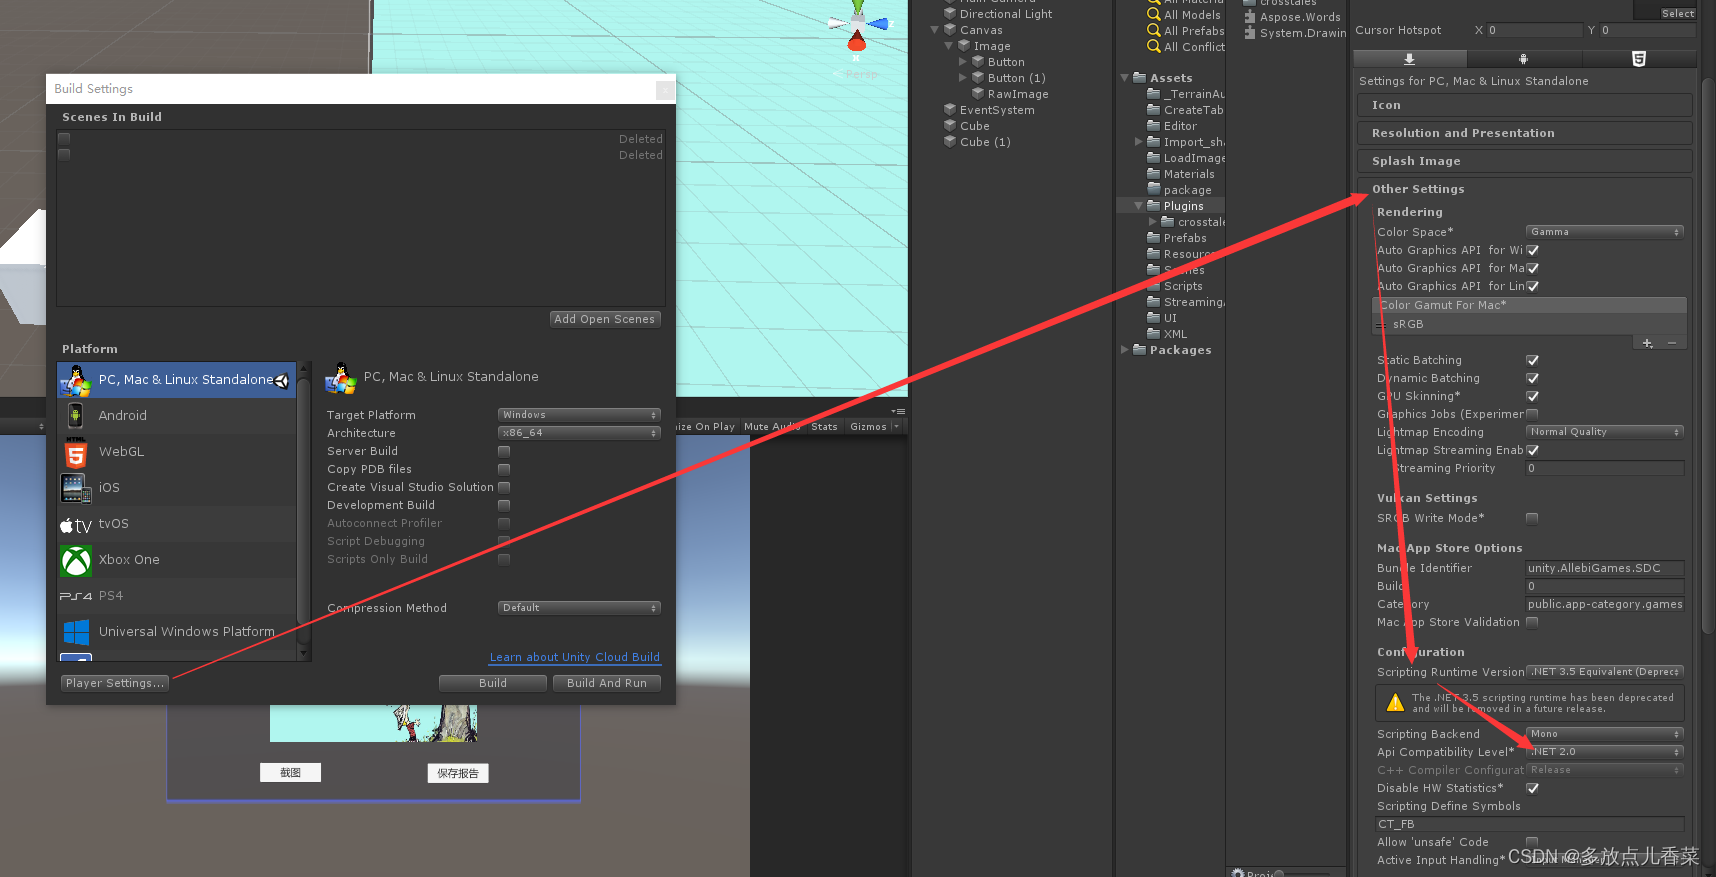Click Add Open Scenes button
Screen dimensions: 1716x877
click(x=604, y=319)
